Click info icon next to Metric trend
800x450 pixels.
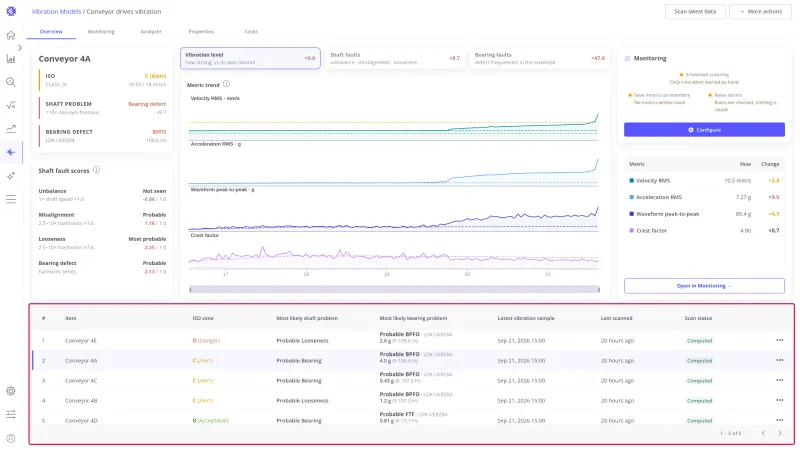pyautogui.click(x=227, y=84)
